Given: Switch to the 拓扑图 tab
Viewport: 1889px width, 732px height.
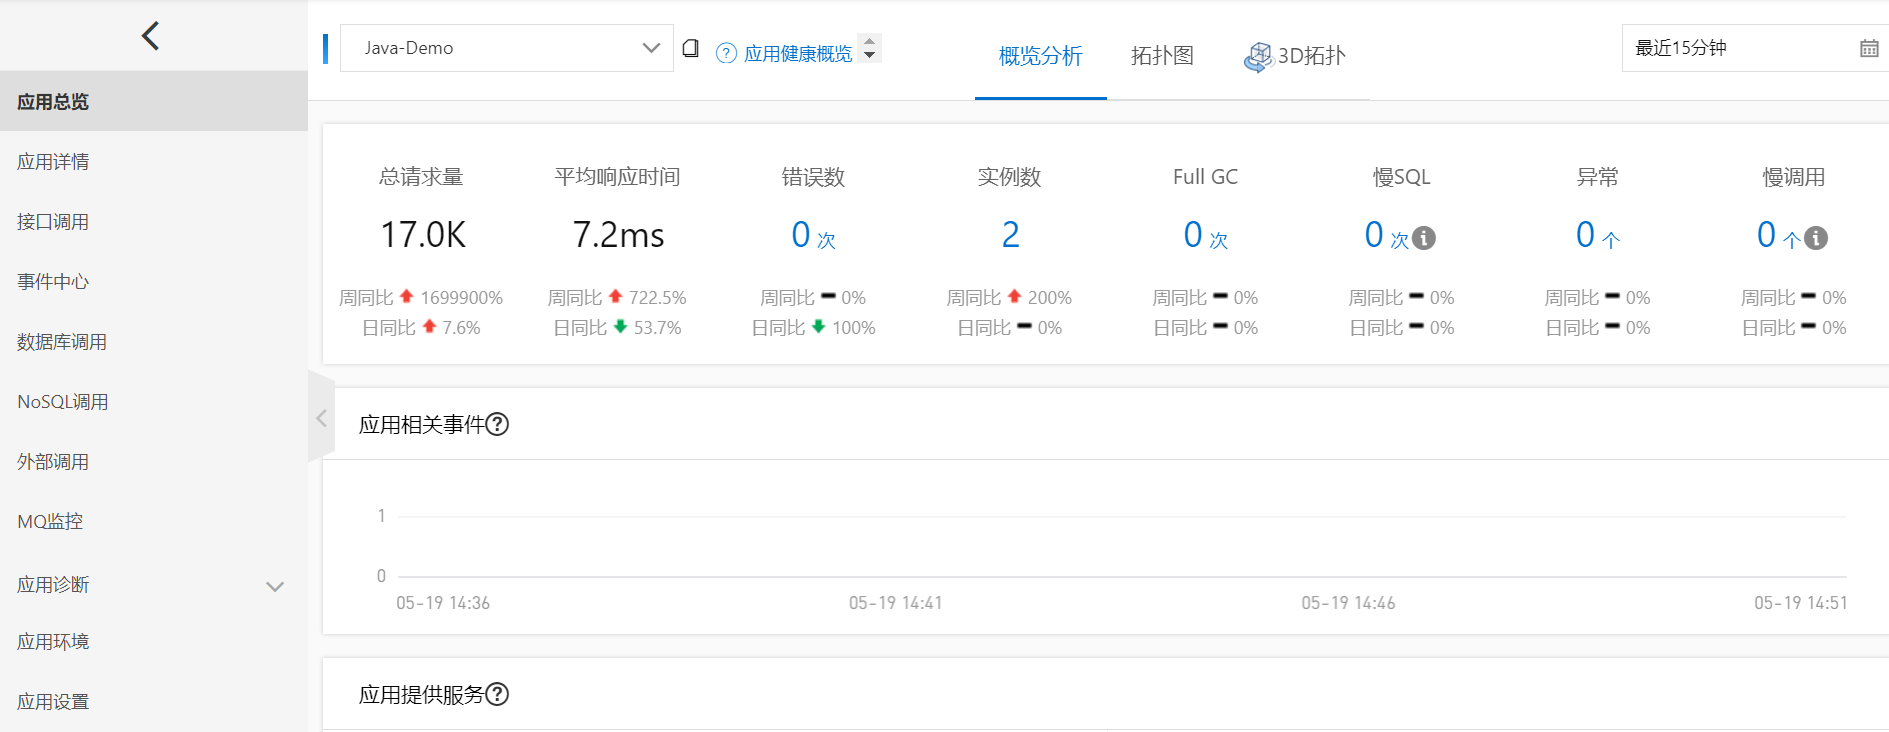Looking at the screenshot, I should pyautogui.click(x=1162, y=56).
